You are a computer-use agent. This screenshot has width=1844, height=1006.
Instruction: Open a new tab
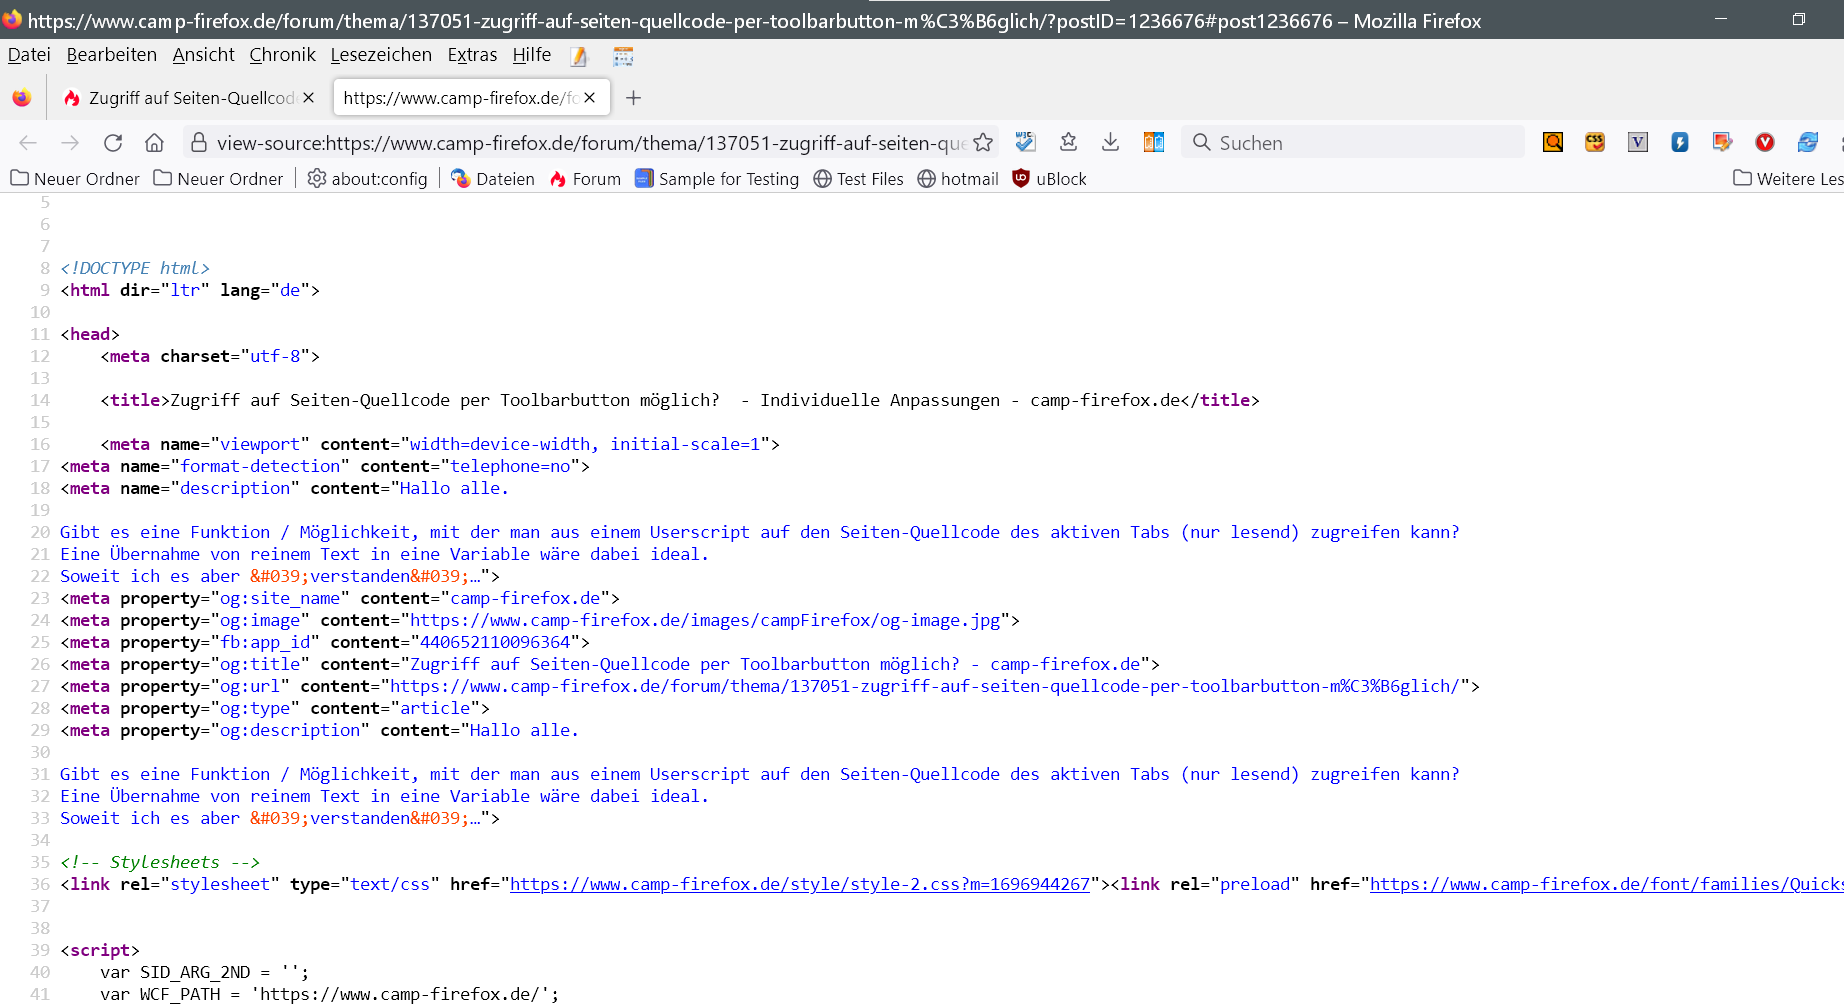tap(633, 98)
